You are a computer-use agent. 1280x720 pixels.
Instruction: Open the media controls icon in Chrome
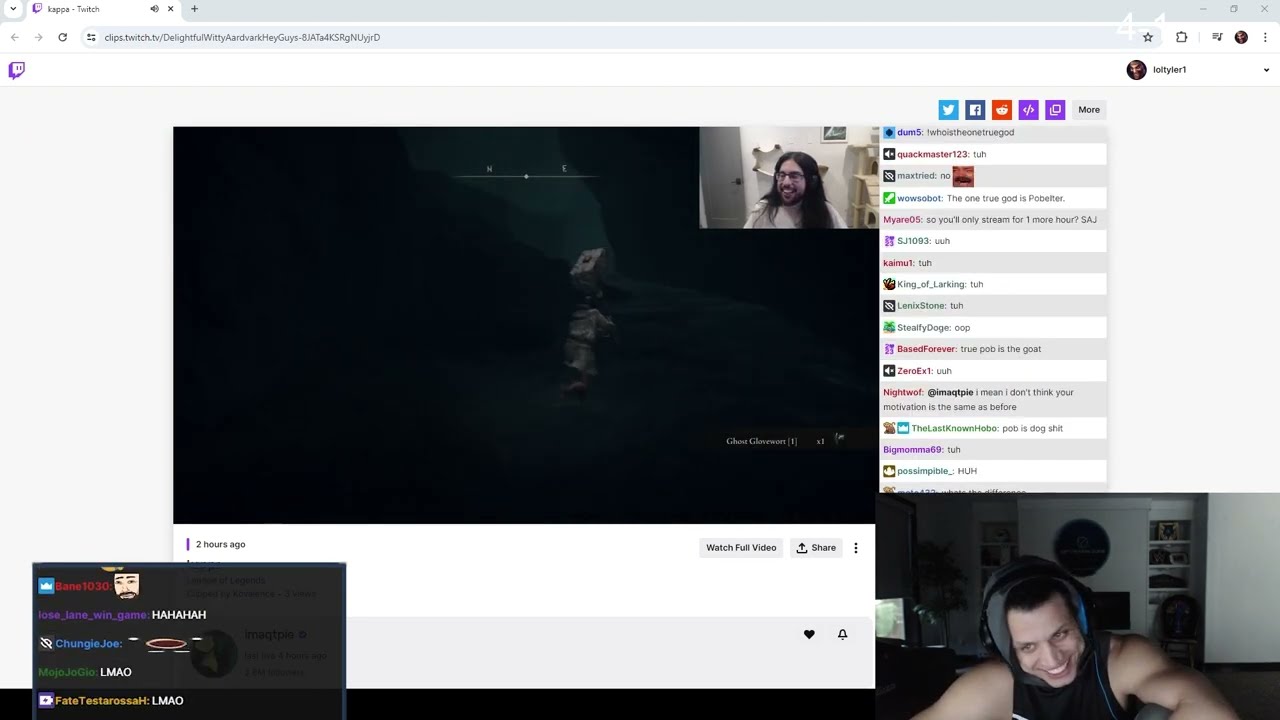1217,37
